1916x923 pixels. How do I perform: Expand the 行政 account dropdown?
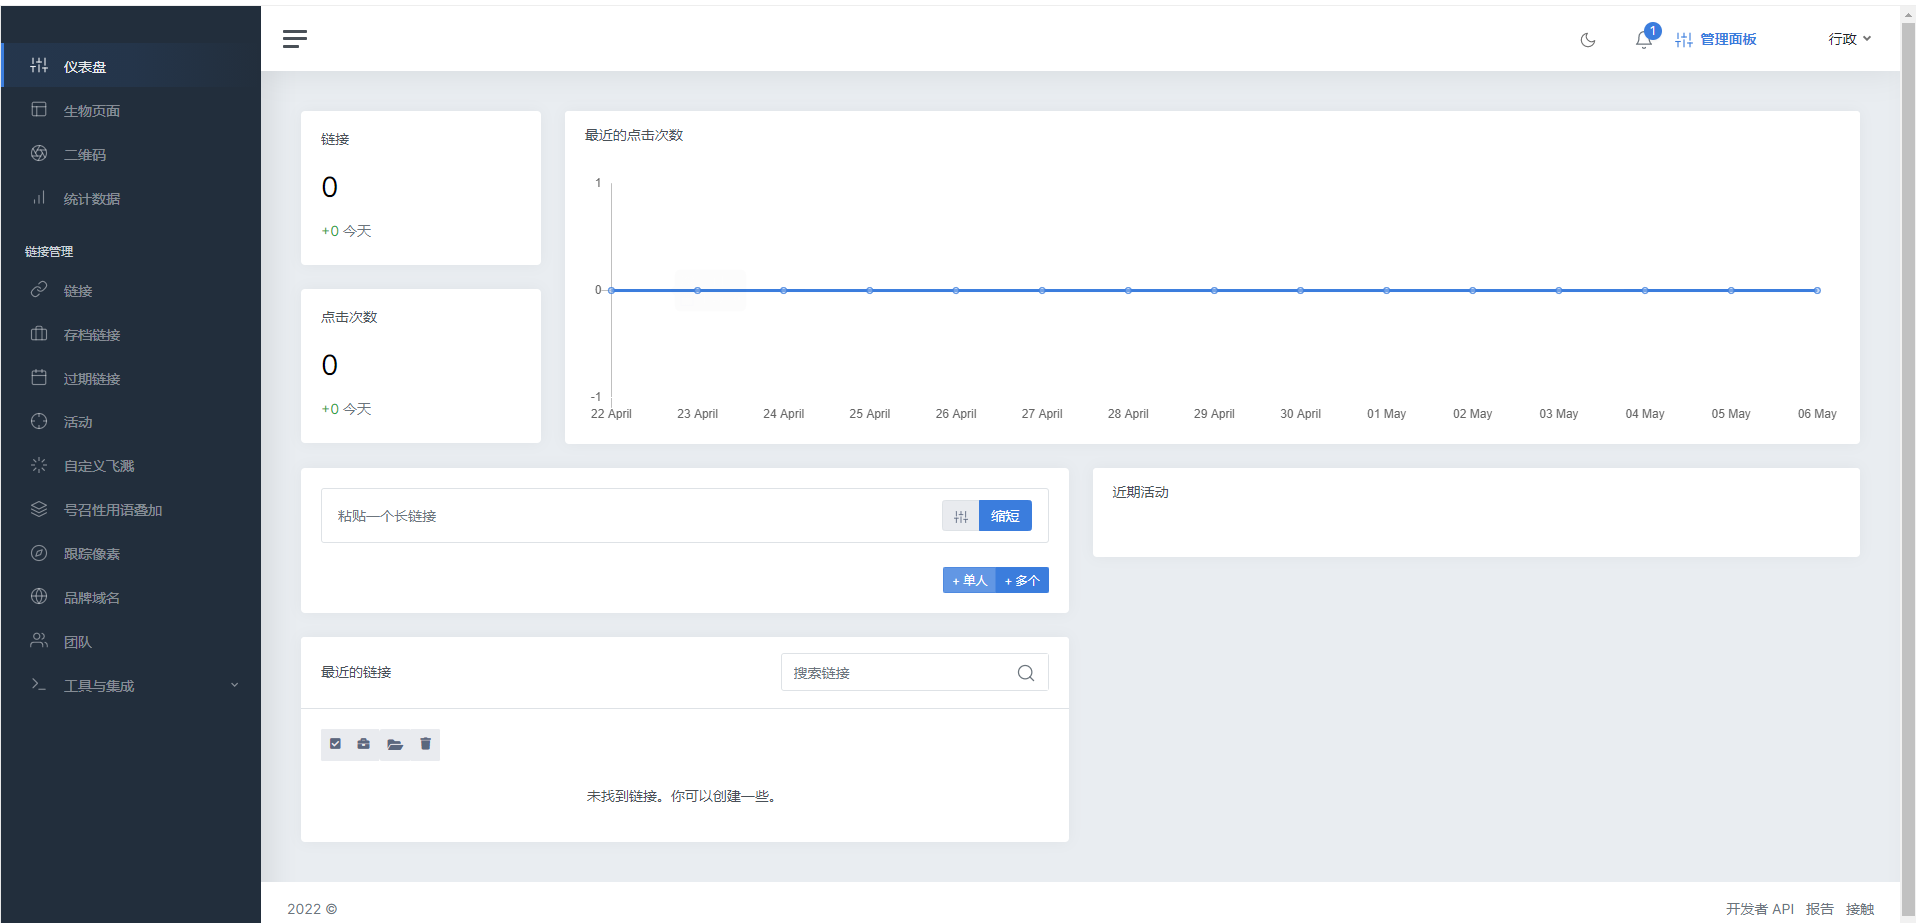coord(1848,39)
